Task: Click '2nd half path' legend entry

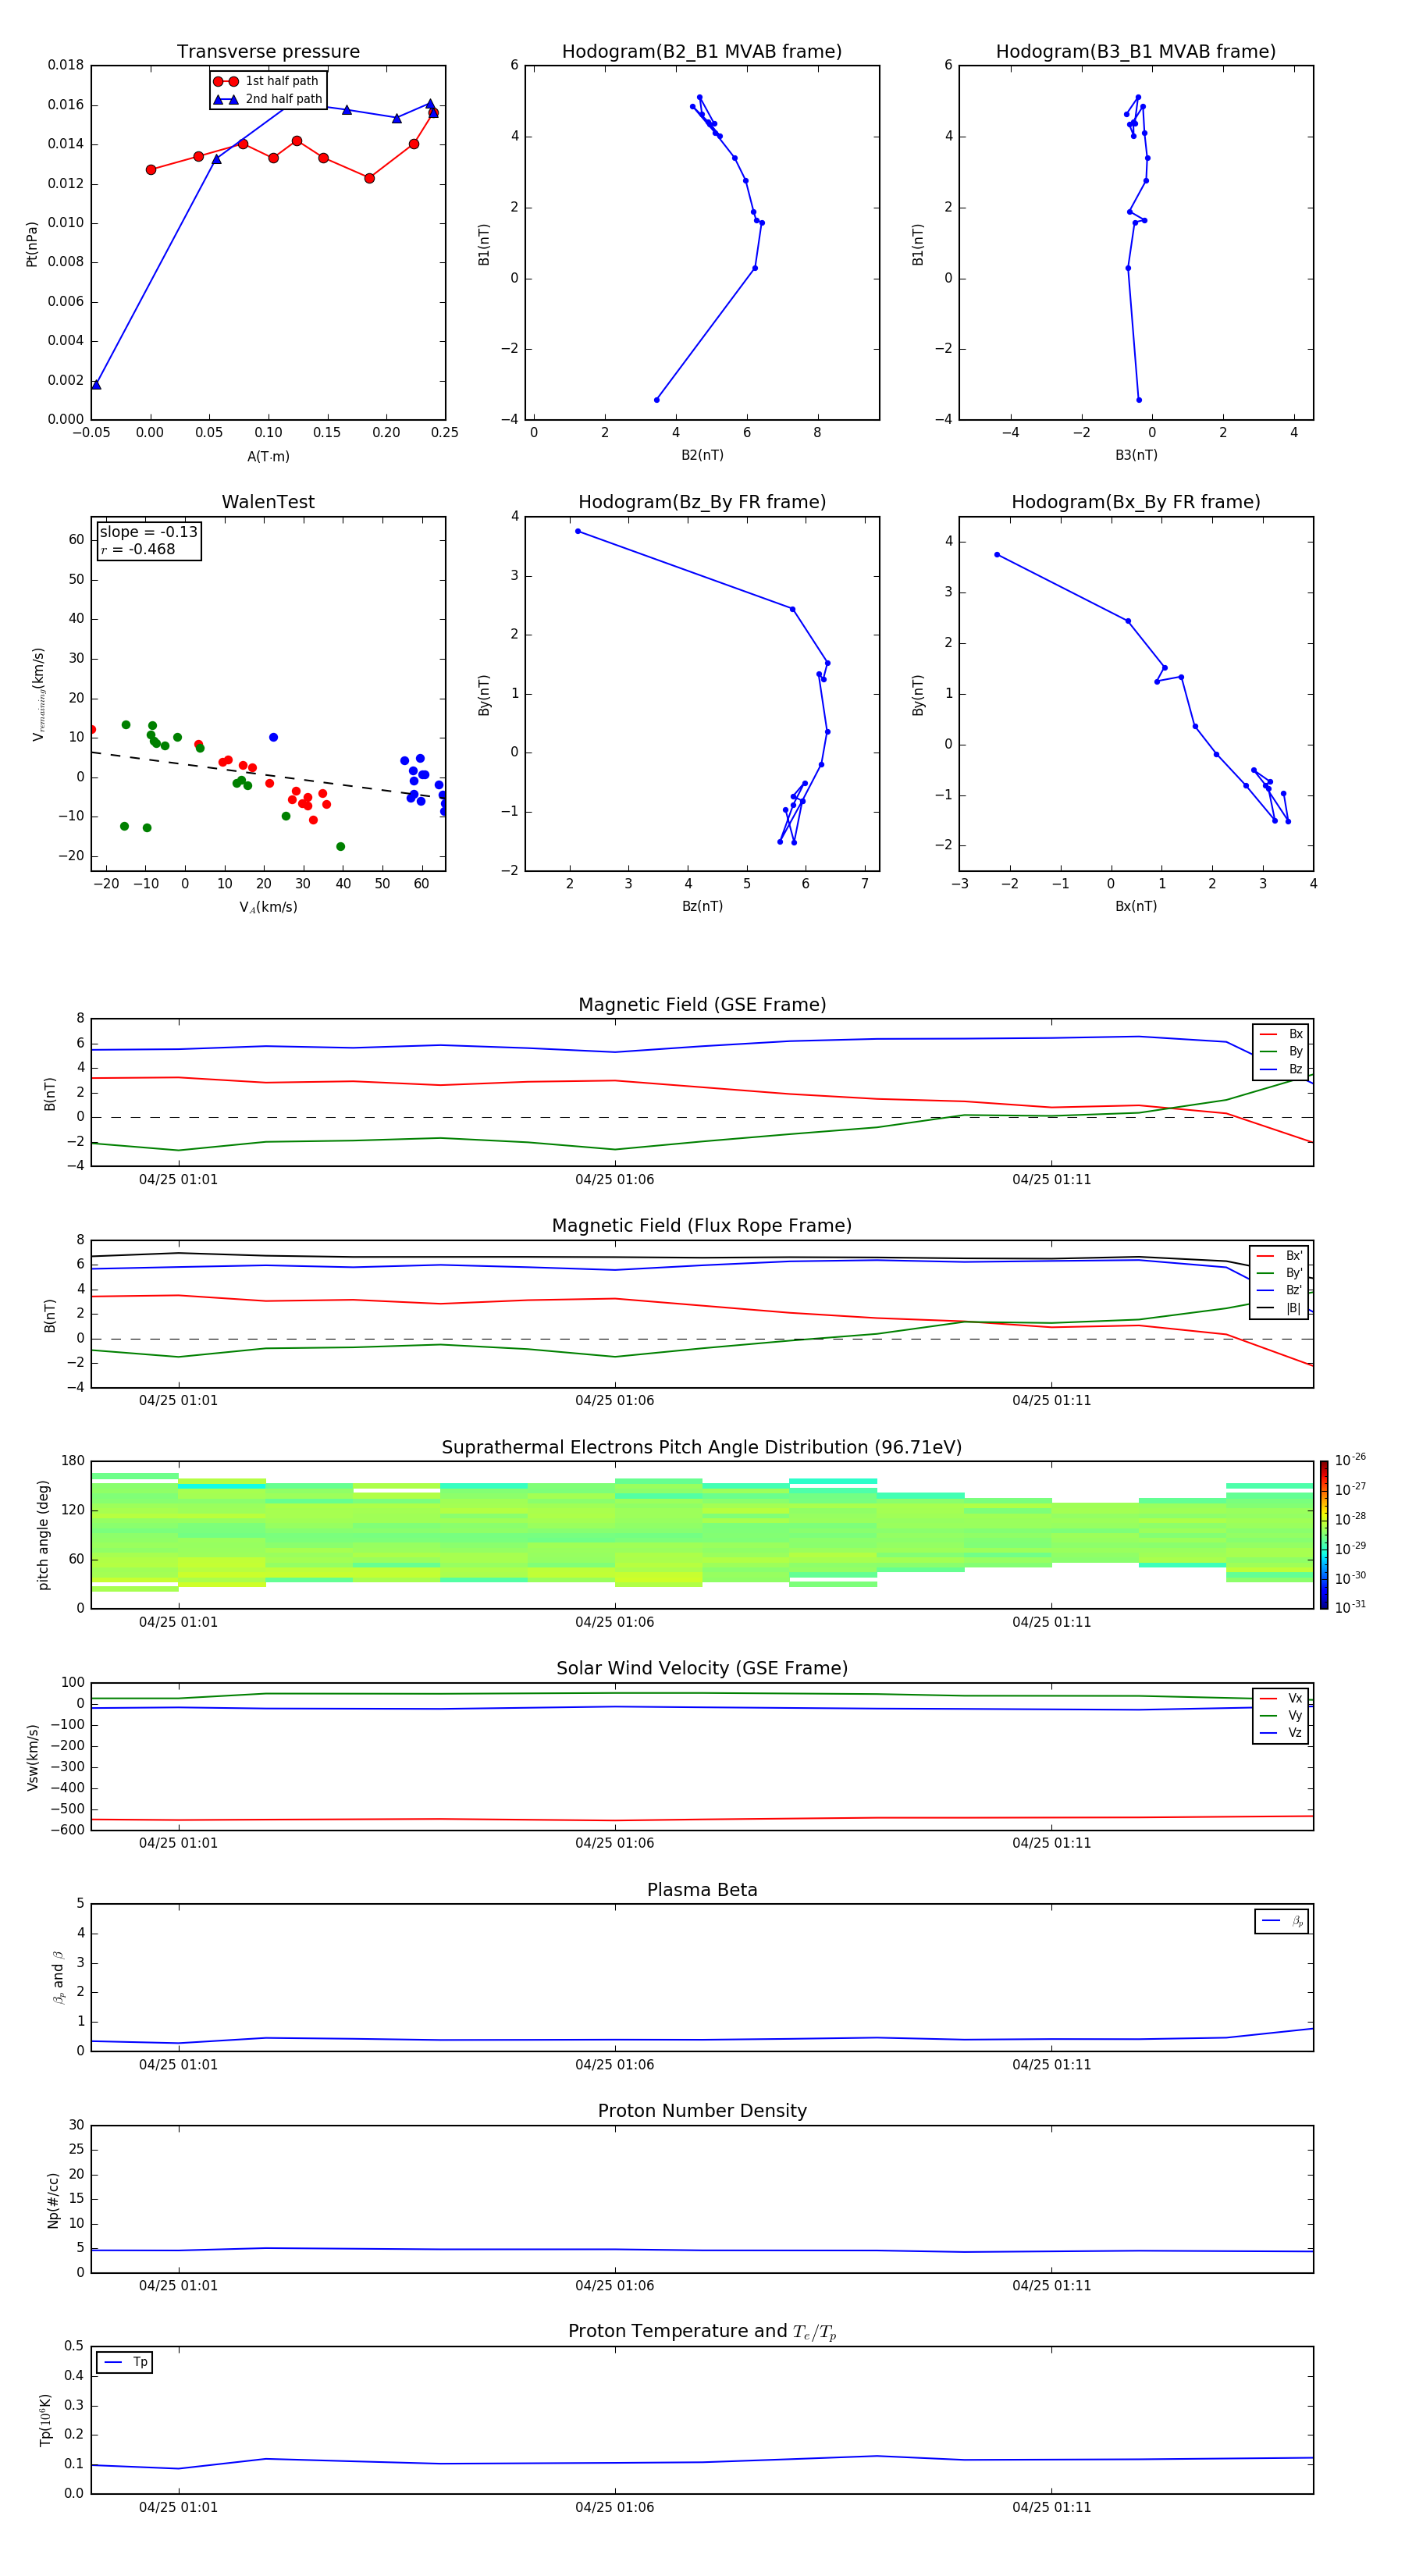Action: tap(269, 99)
